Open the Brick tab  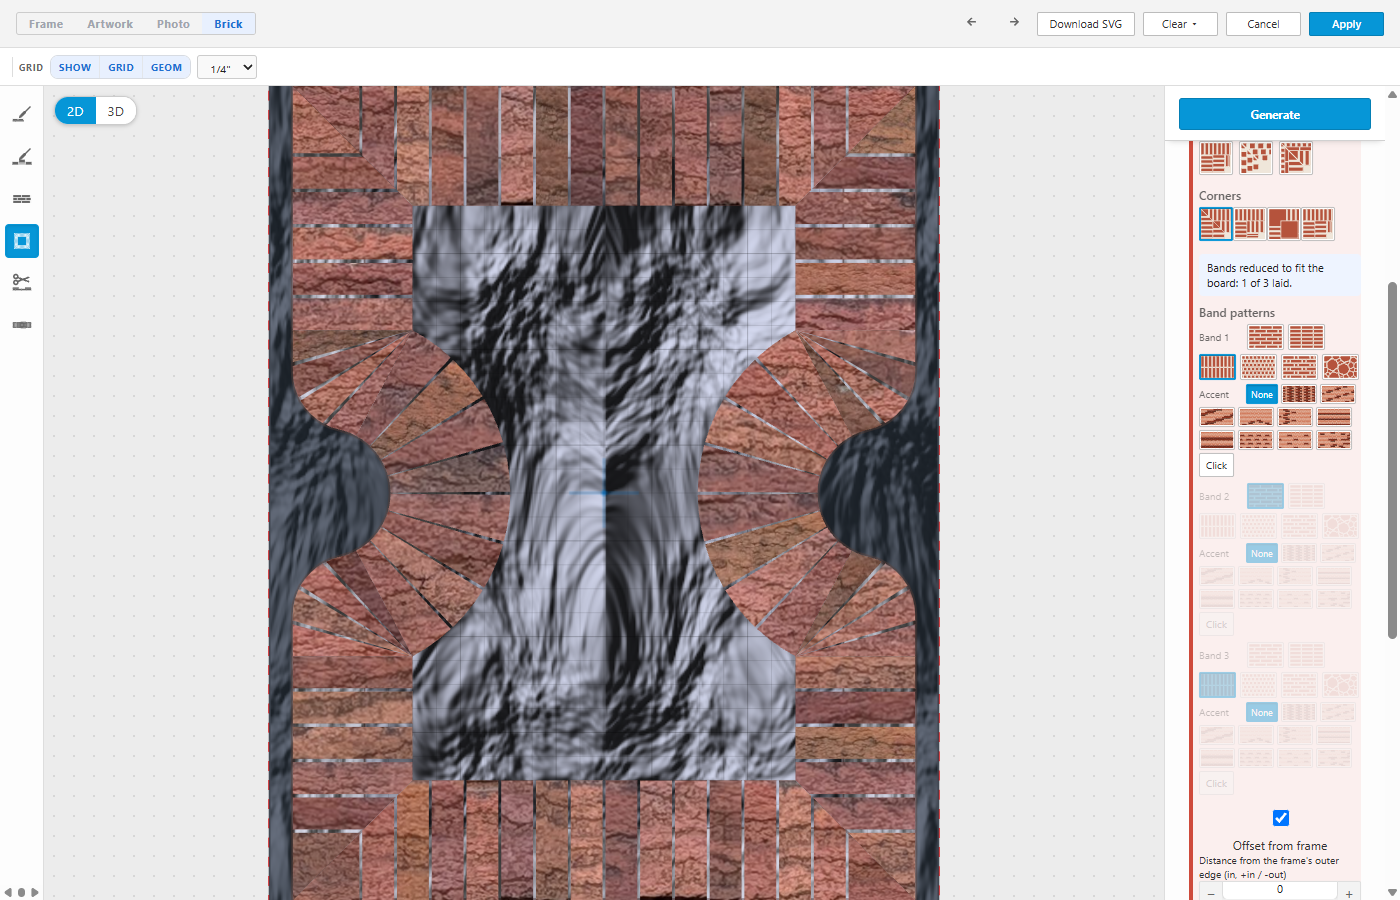(x=228, y=24)
